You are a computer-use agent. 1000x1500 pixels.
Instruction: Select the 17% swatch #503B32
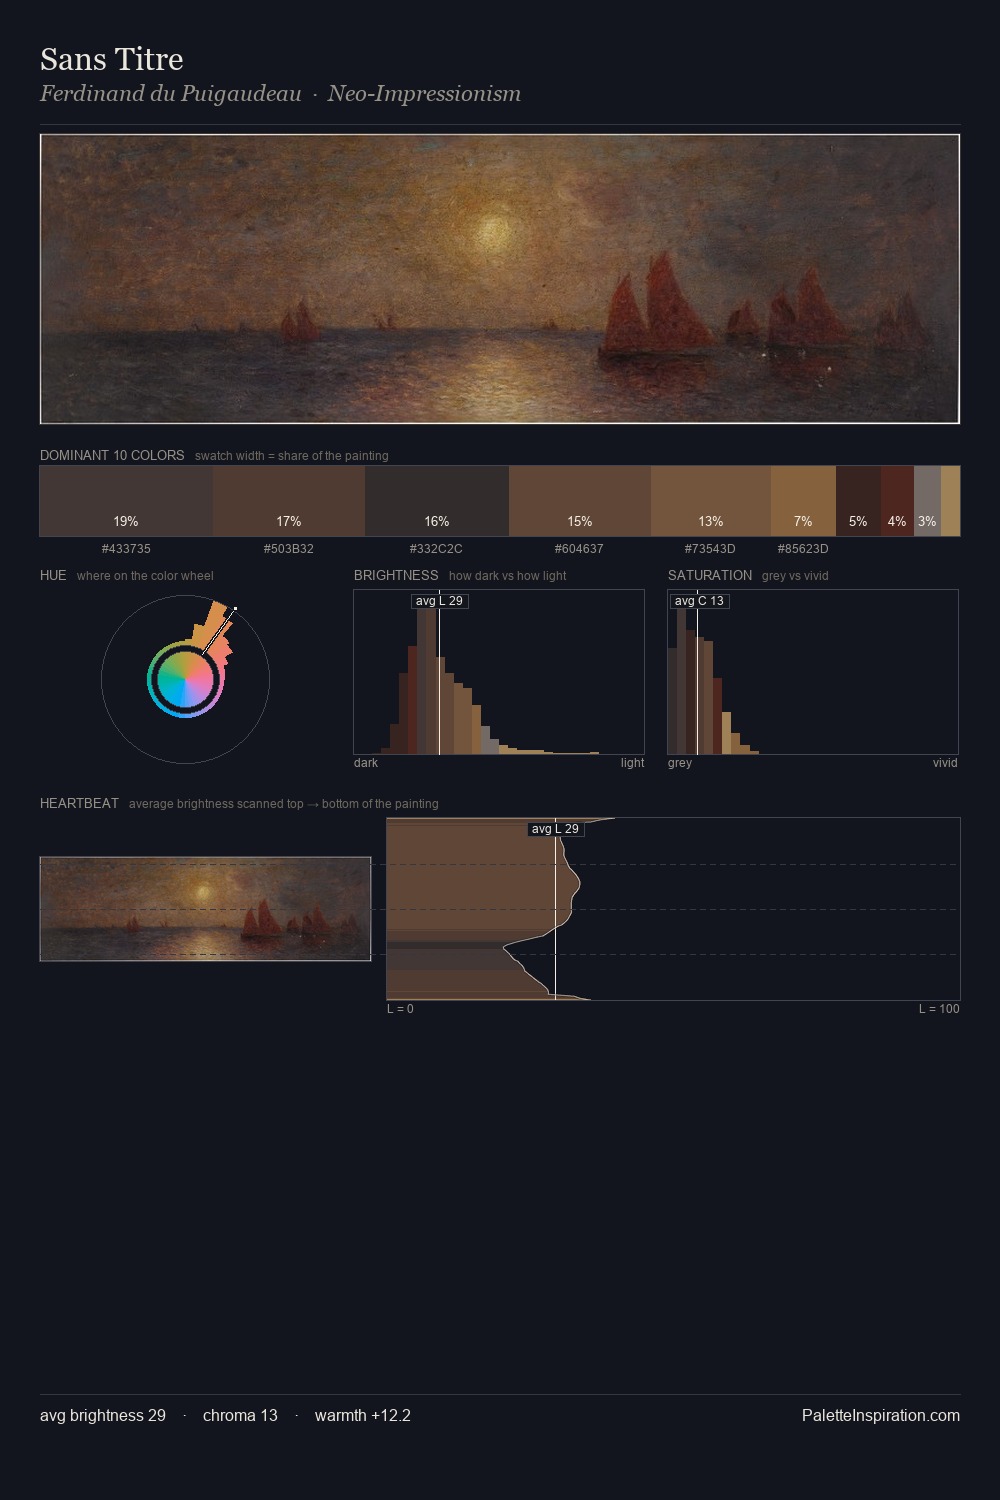tap(289, 501)
